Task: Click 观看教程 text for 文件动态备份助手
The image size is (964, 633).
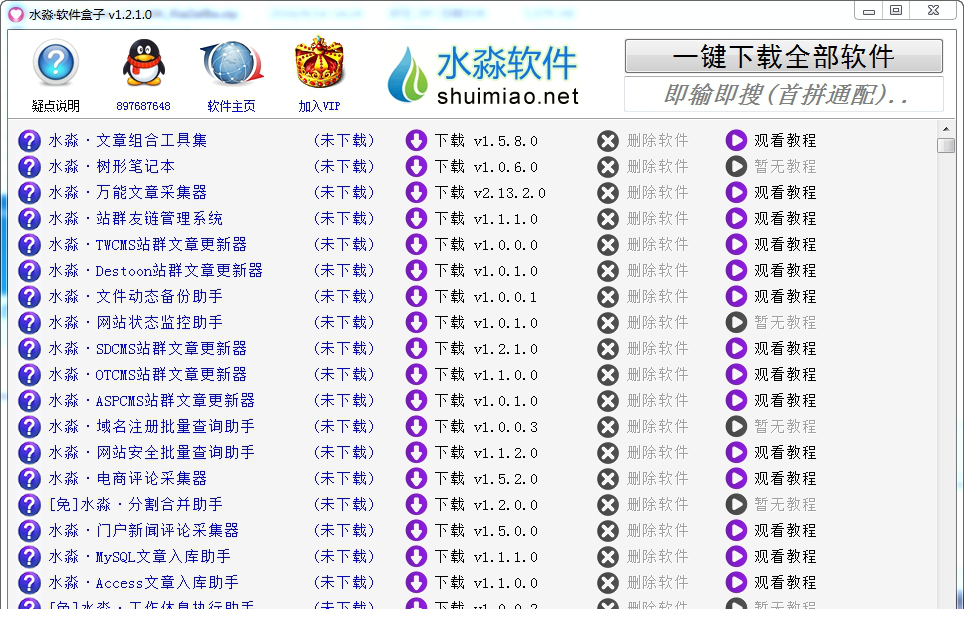Action: [x=785, y=297]
